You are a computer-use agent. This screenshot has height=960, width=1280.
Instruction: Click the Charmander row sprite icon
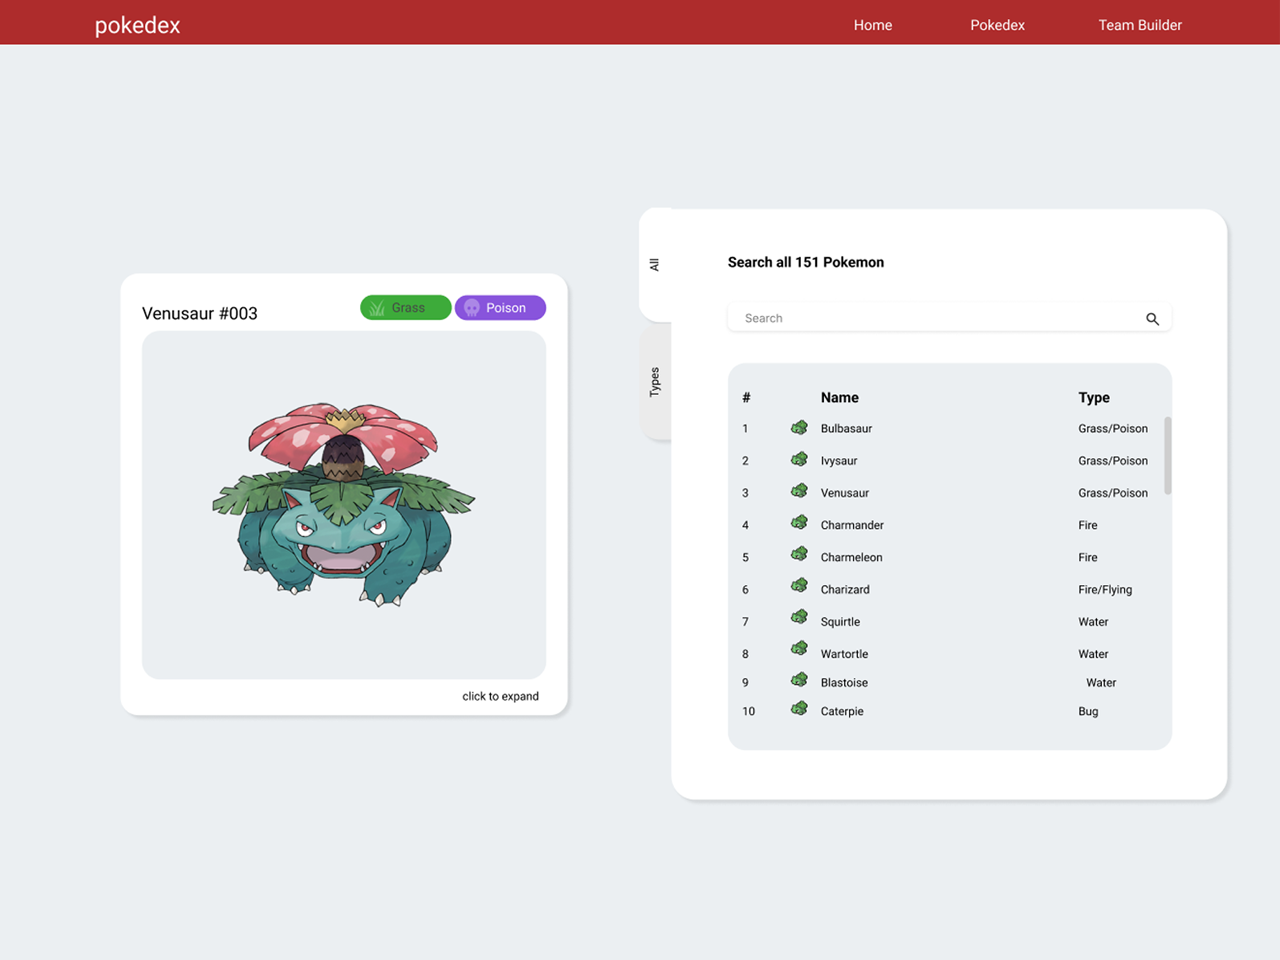point(799,523)
